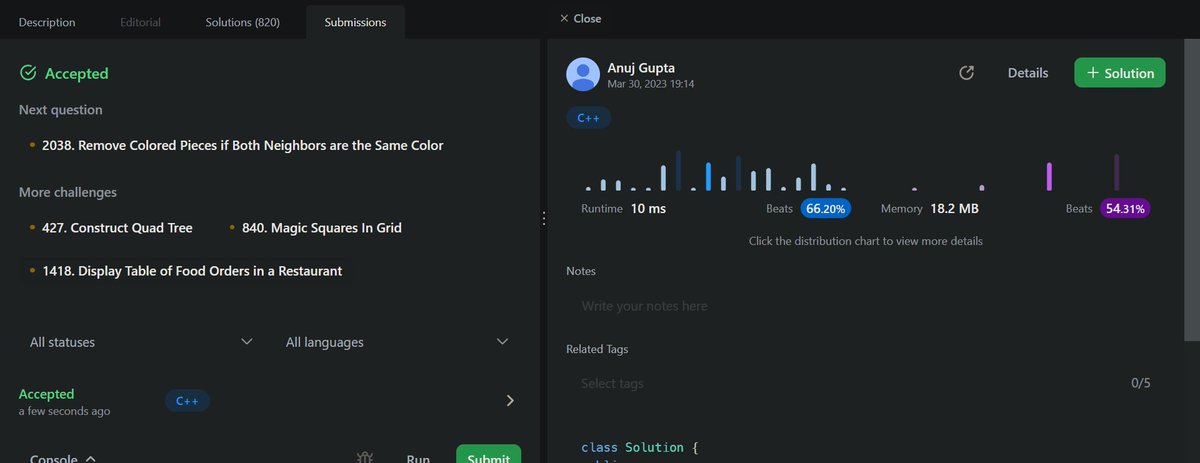
Task: Click the submission date Mar 30, 2023 19:14
Action: tap(651, 85)
